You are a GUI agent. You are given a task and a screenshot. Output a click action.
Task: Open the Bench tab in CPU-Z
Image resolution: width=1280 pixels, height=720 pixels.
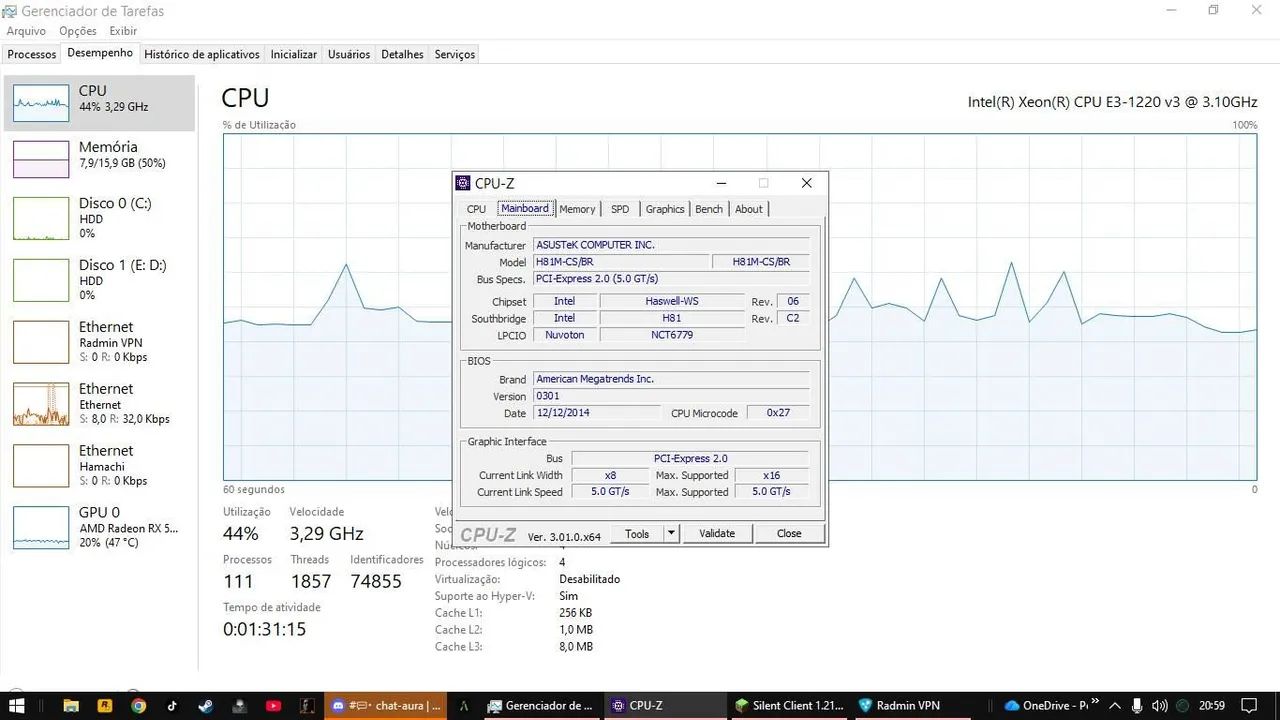pyautogui.click(x=709, y=209)
